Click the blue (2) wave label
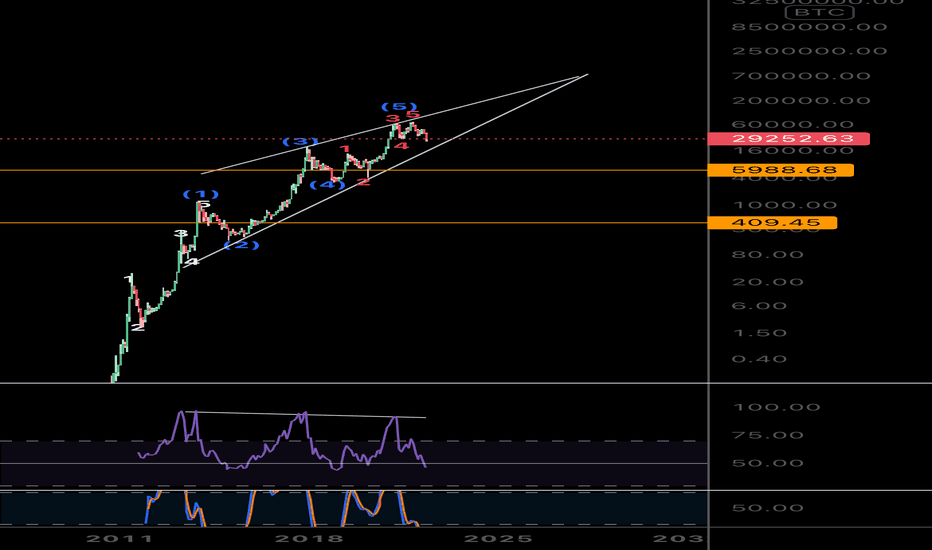This screenshot has width=932, height=550. pos(241,244)
